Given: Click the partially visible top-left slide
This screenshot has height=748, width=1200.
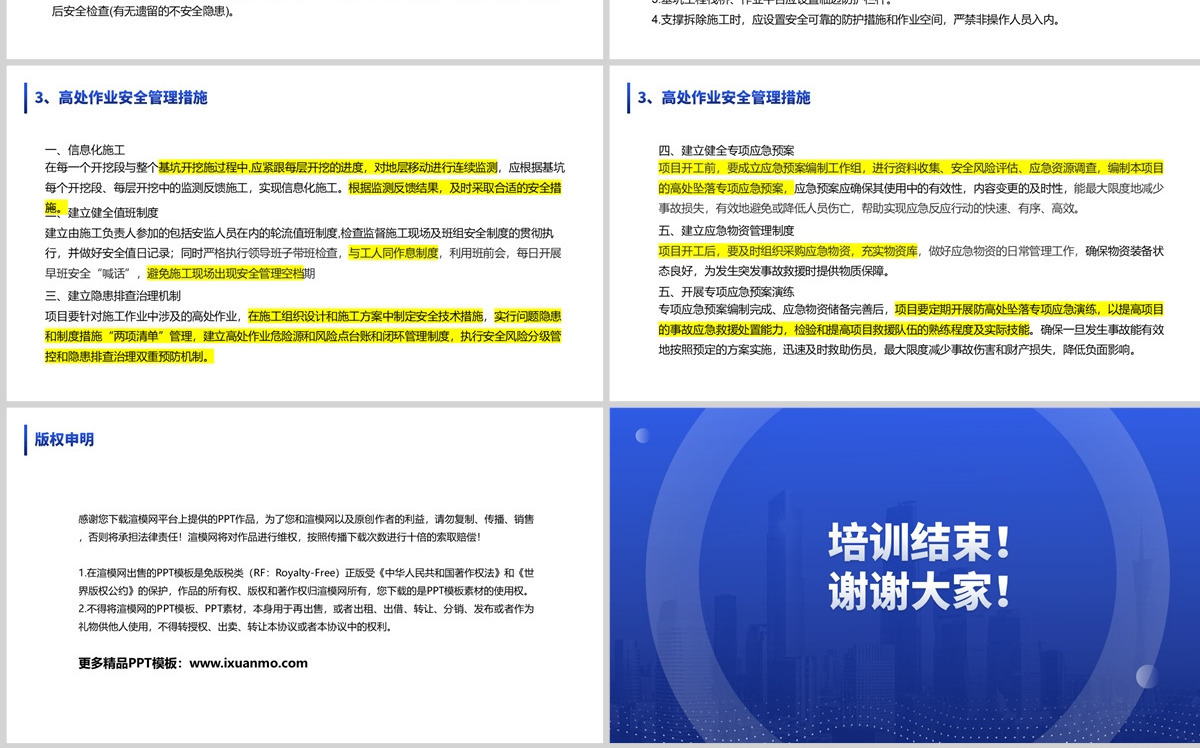Looking at the screenshot, I should (304, 29).
